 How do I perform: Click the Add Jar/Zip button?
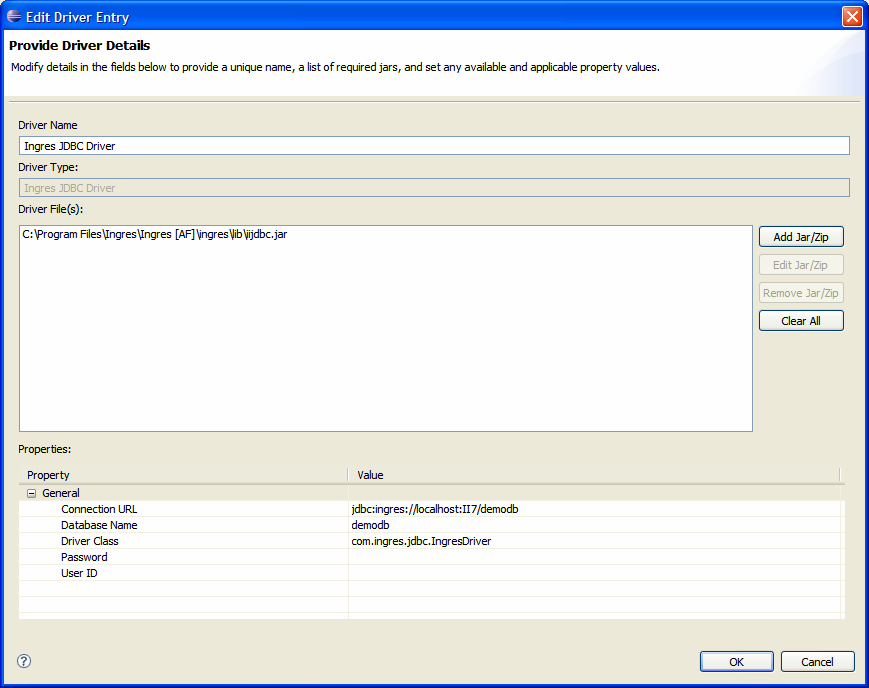pos(801,237)
